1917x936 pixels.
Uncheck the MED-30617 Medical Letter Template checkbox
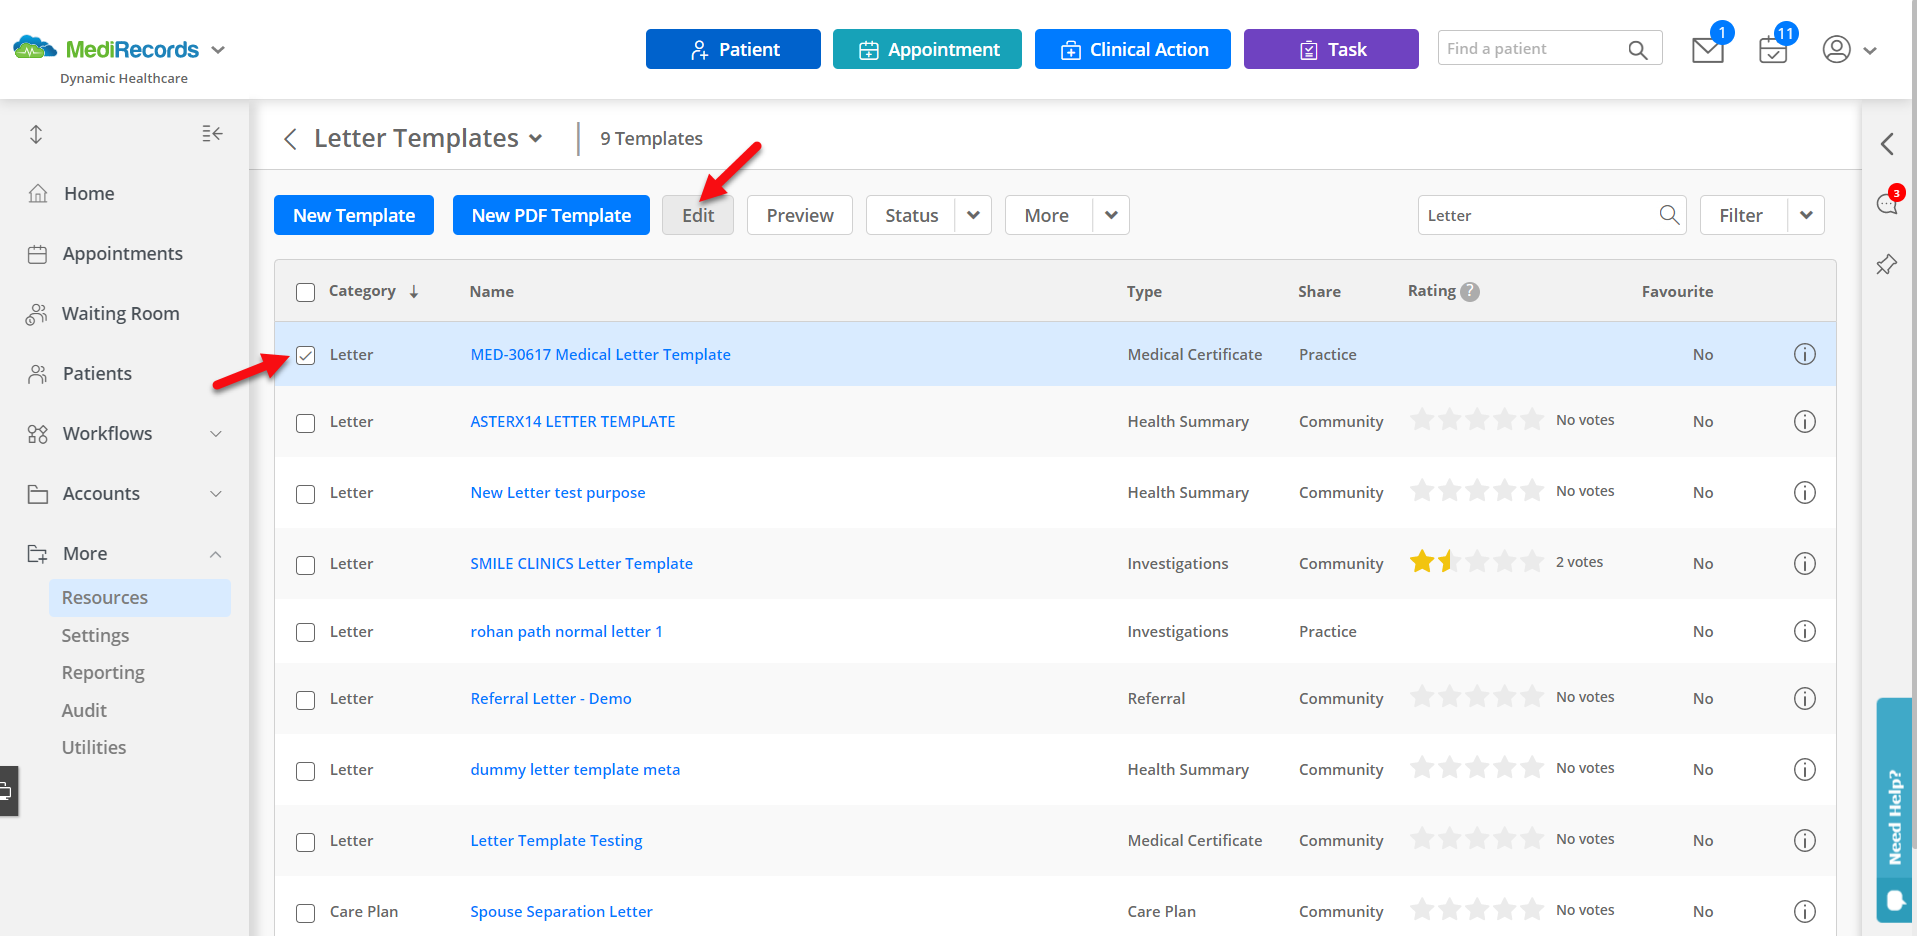pos(305,355)
